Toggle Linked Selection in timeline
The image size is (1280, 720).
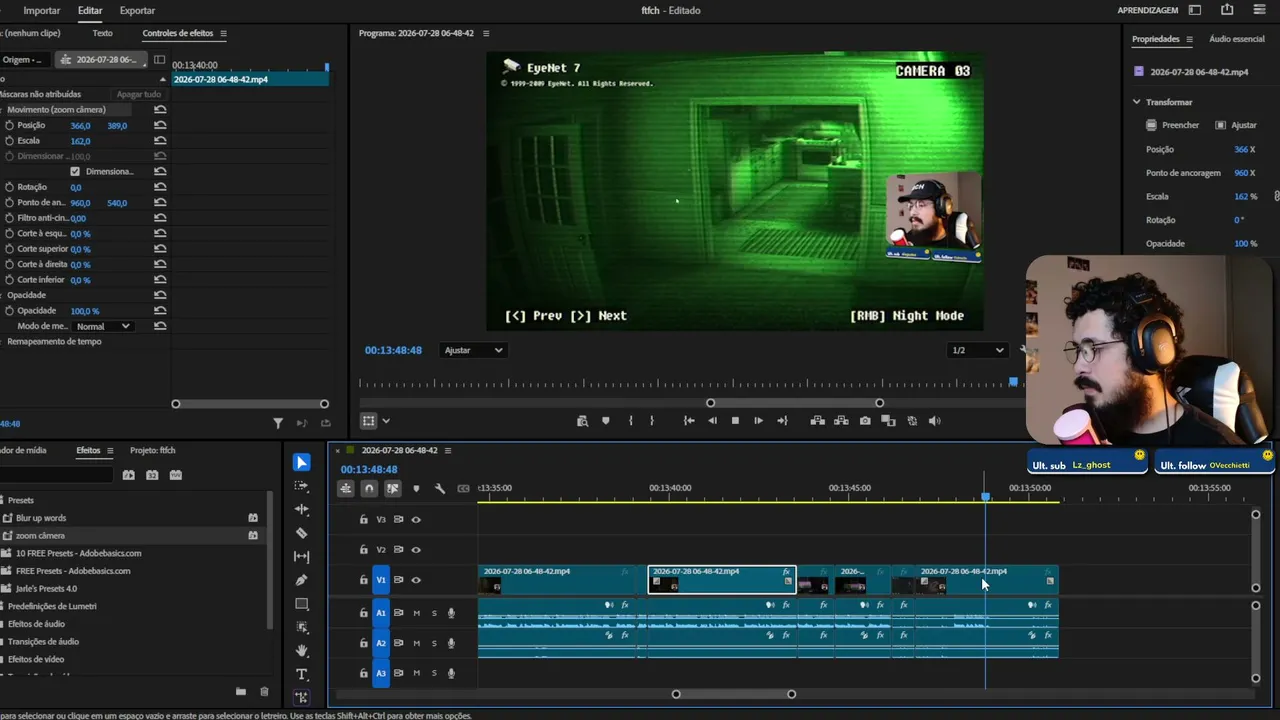point(393,489)
